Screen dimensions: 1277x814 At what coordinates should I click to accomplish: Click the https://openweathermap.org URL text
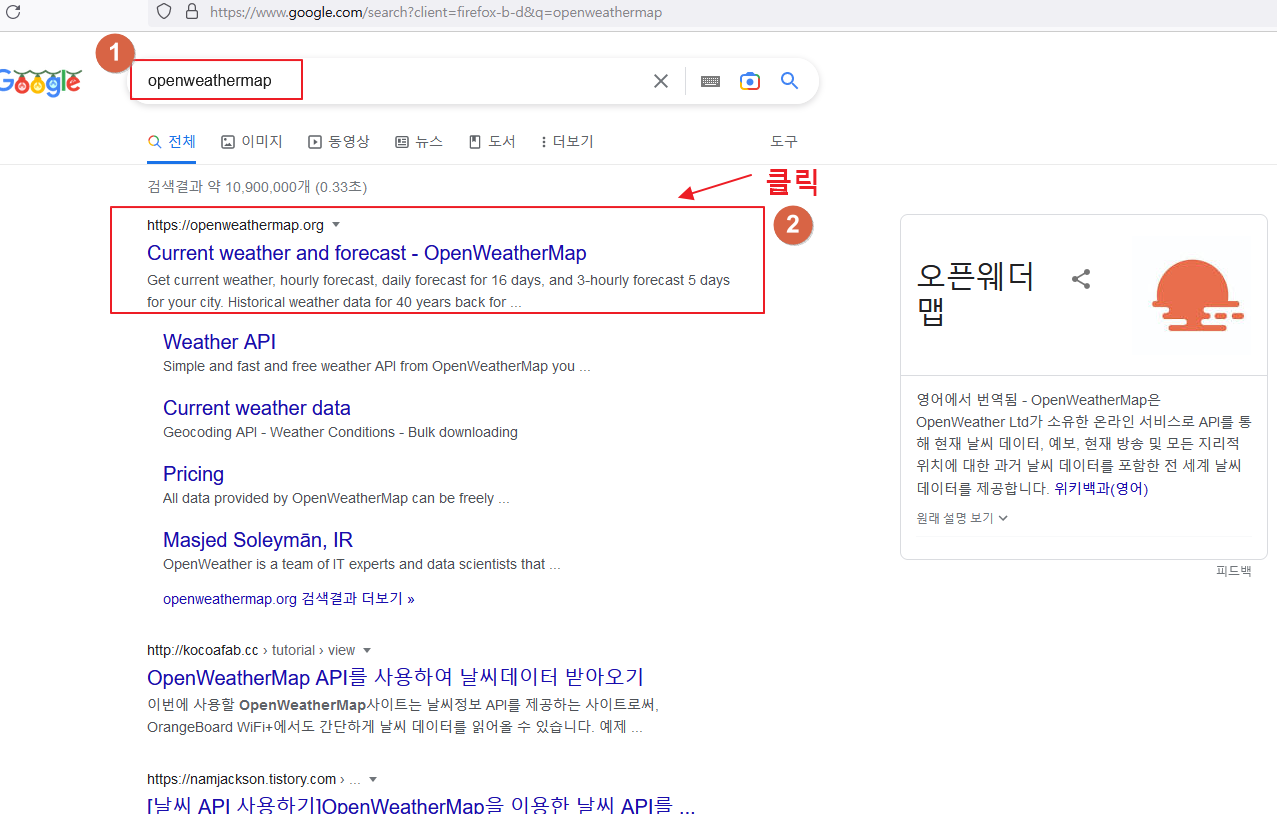click(x=235, y=225)
